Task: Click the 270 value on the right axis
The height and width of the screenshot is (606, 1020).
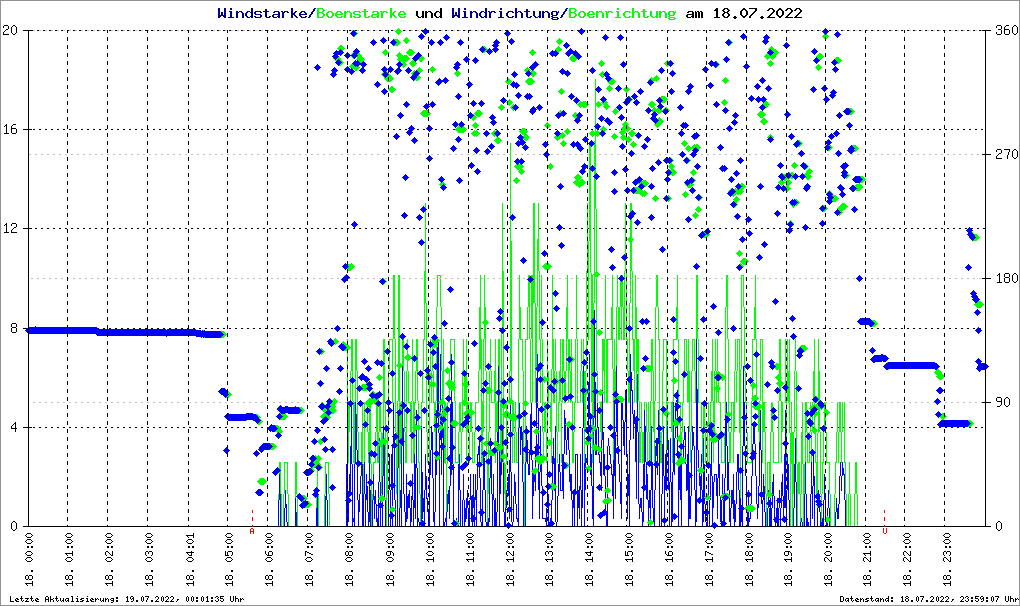Action: (1005, 155)
